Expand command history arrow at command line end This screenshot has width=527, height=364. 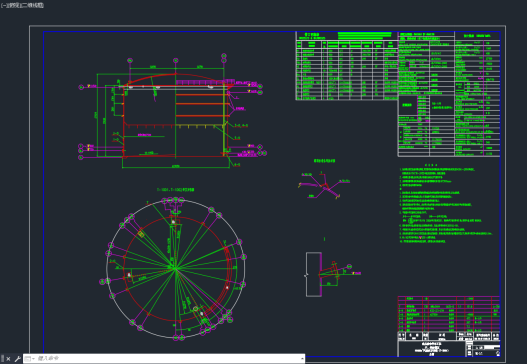click(x=302, y=359)
